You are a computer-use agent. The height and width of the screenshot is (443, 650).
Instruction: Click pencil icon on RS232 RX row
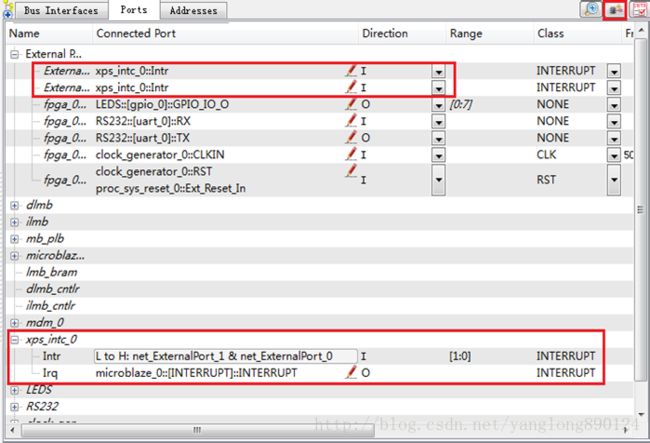pyautogui.click(x=351, y=120)
